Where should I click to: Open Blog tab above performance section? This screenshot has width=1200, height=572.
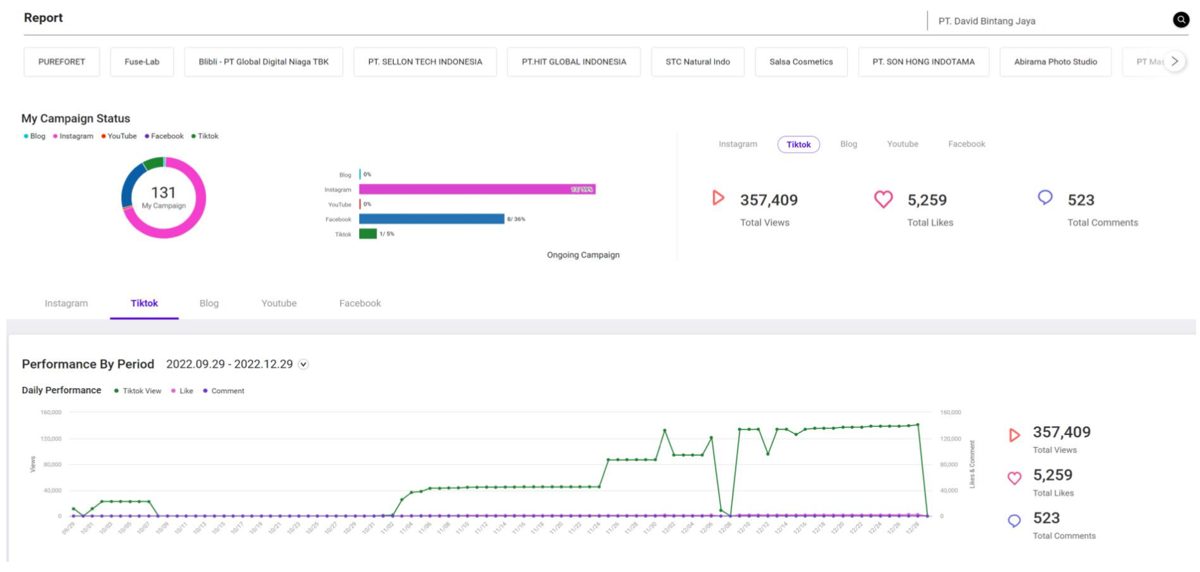[209, 303]
